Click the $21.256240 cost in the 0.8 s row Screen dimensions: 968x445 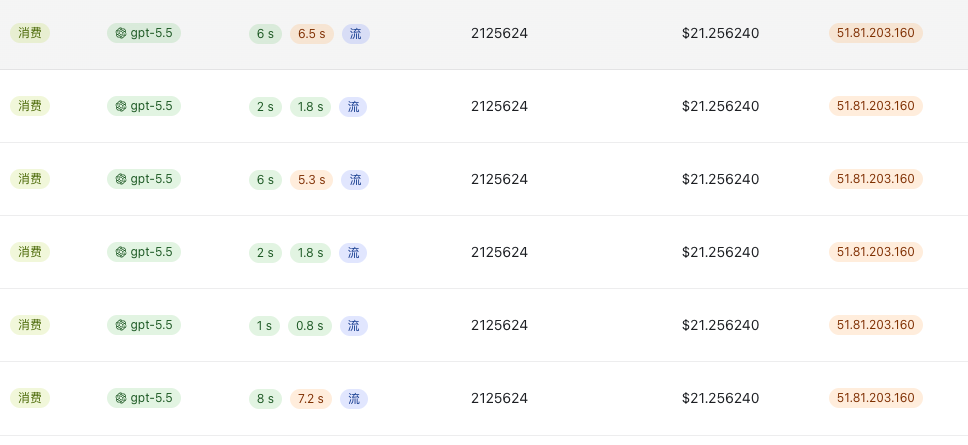click(720, 325)
